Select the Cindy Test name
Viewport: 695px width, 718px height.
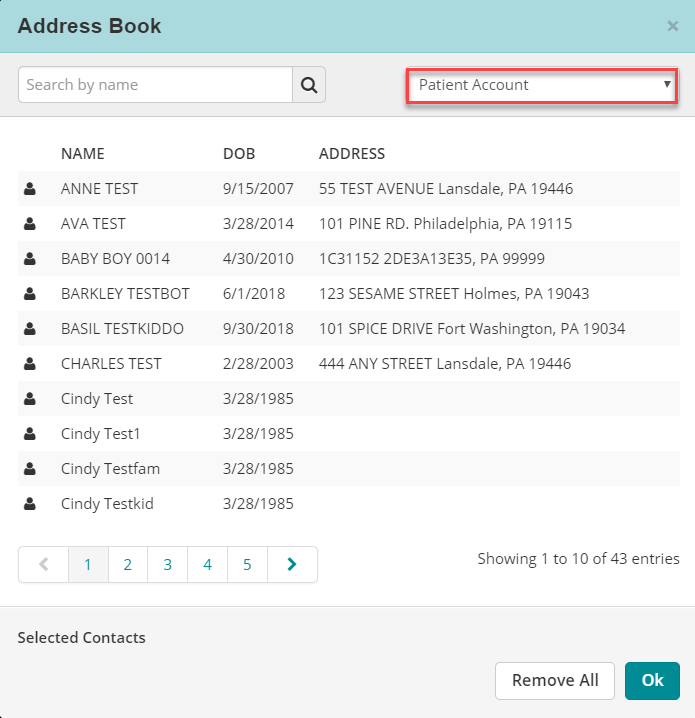click(97, 399)
